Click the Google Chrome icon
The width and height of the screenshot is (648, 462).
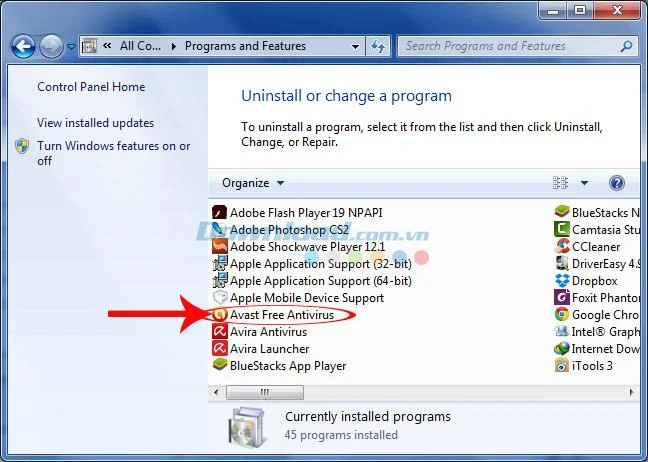point(562,314)
